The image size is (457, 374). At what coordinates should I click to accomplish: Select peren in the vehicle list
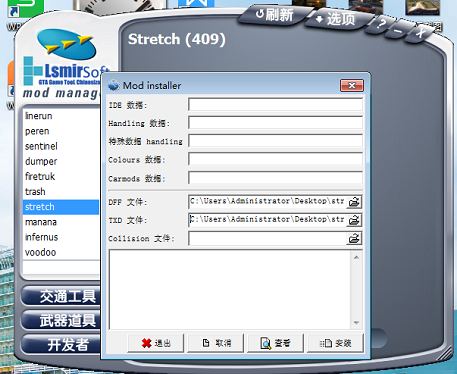pos(61,131)
